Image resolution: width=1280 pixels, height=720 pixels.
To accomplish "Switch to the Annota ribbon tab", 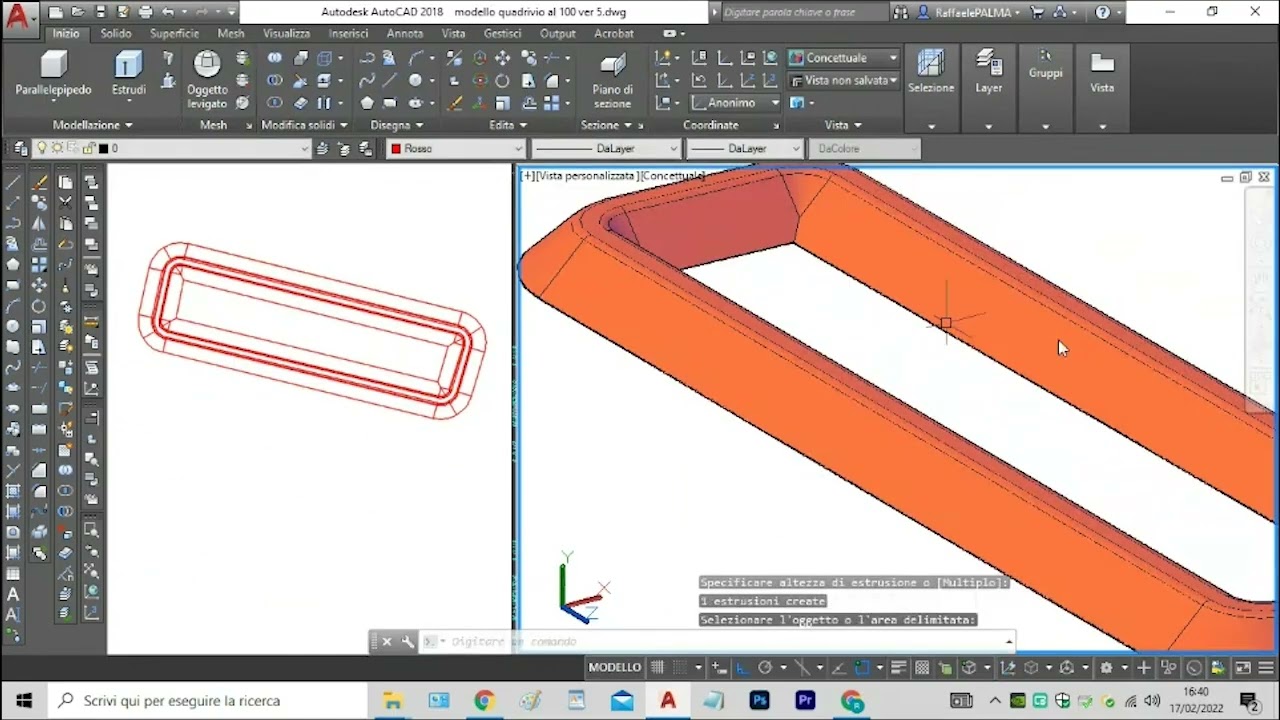I will tap(405, 33).
